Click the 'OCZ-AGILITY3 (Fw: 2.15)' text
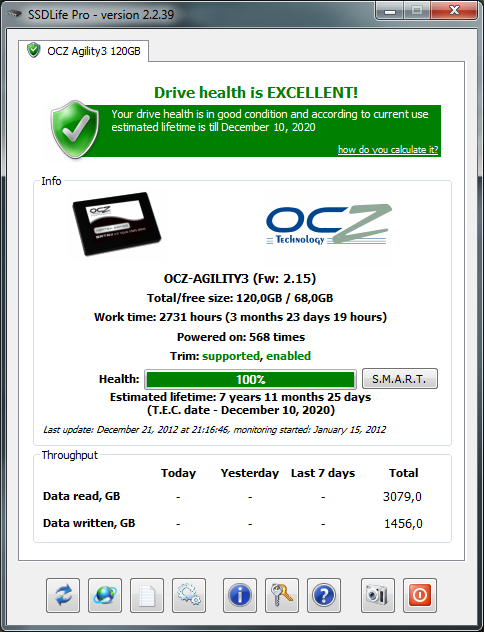 point(240,279)
